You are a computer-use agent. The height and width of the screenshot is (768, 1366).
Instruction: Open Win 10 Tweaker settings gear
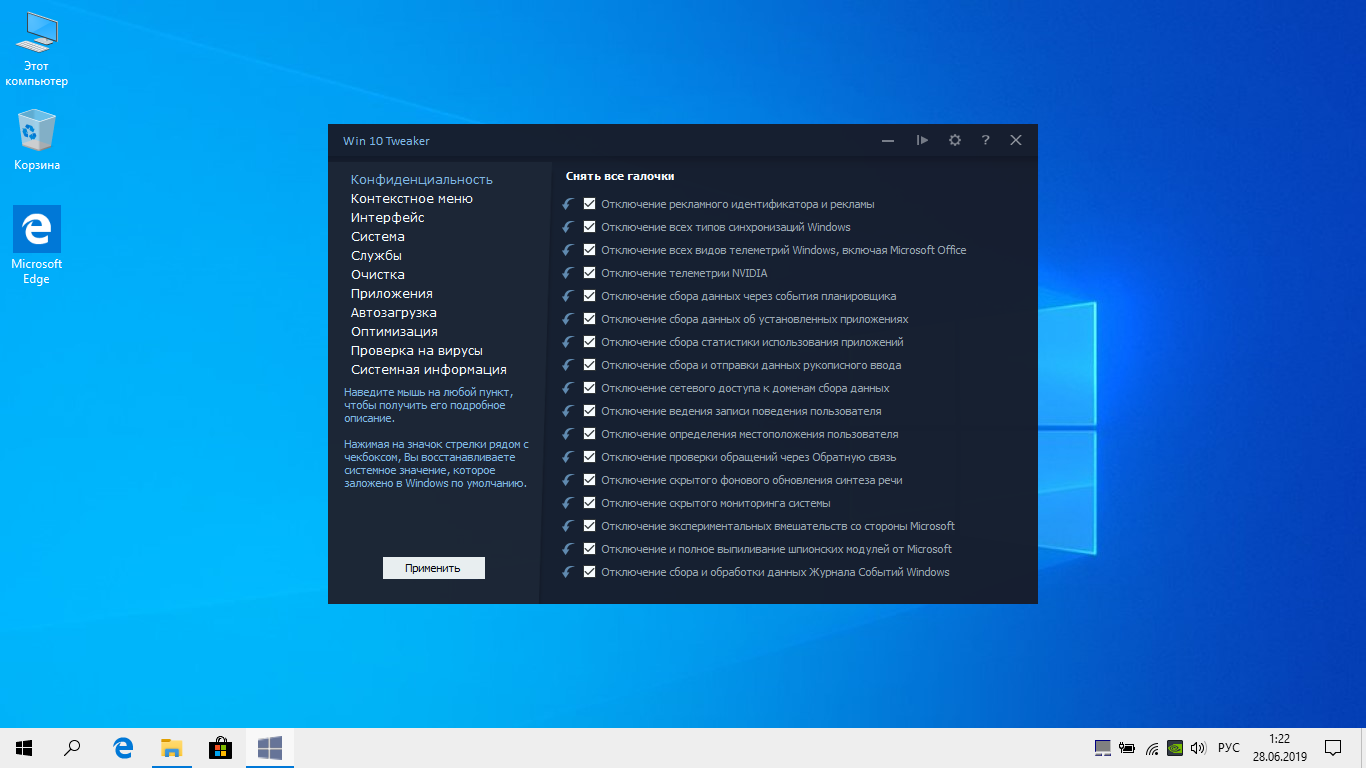click(954, 140)
